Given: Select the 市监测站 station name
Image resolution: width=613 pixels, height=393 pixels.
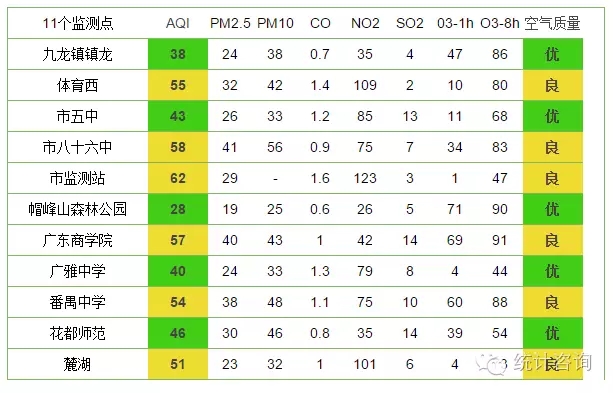Looking at the screenshot, I should click(77, 178).
